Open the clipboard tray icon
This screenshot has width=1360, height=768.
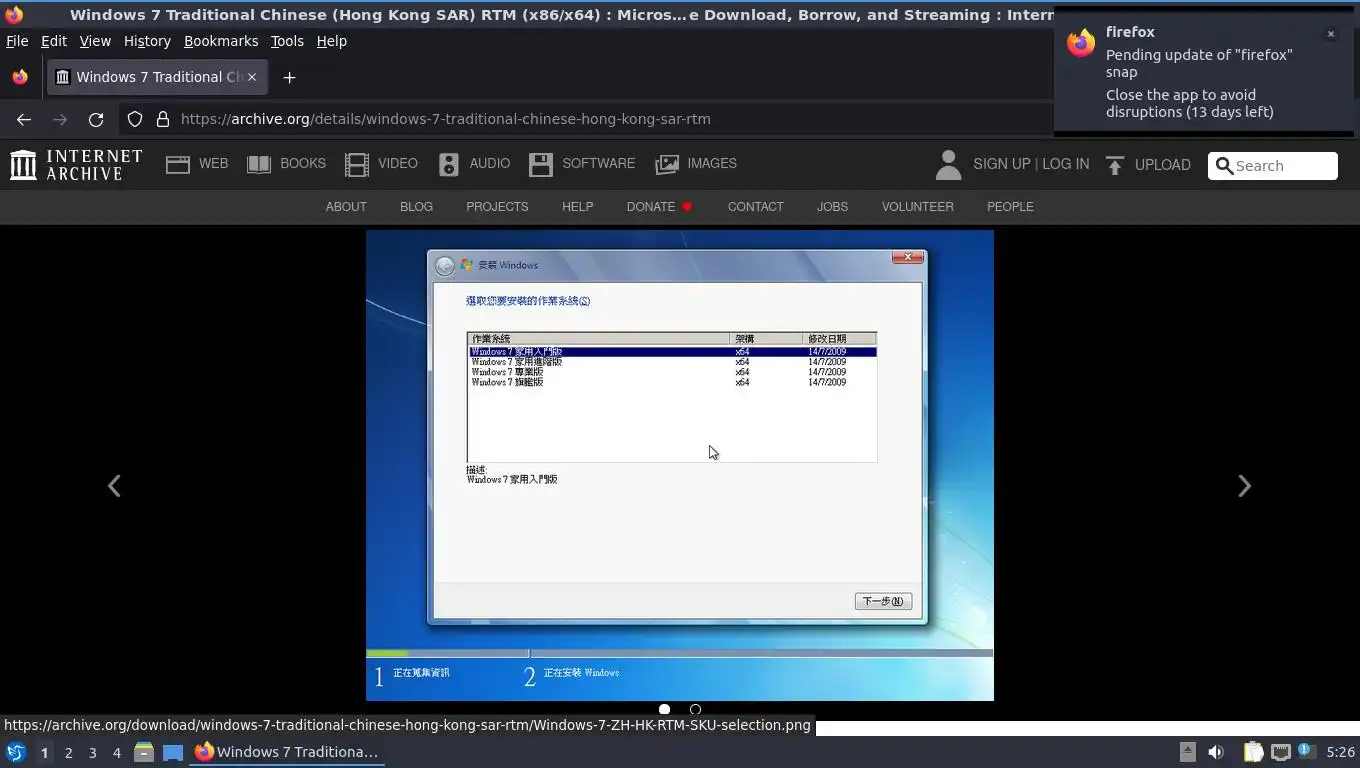tap(1253, 752)
